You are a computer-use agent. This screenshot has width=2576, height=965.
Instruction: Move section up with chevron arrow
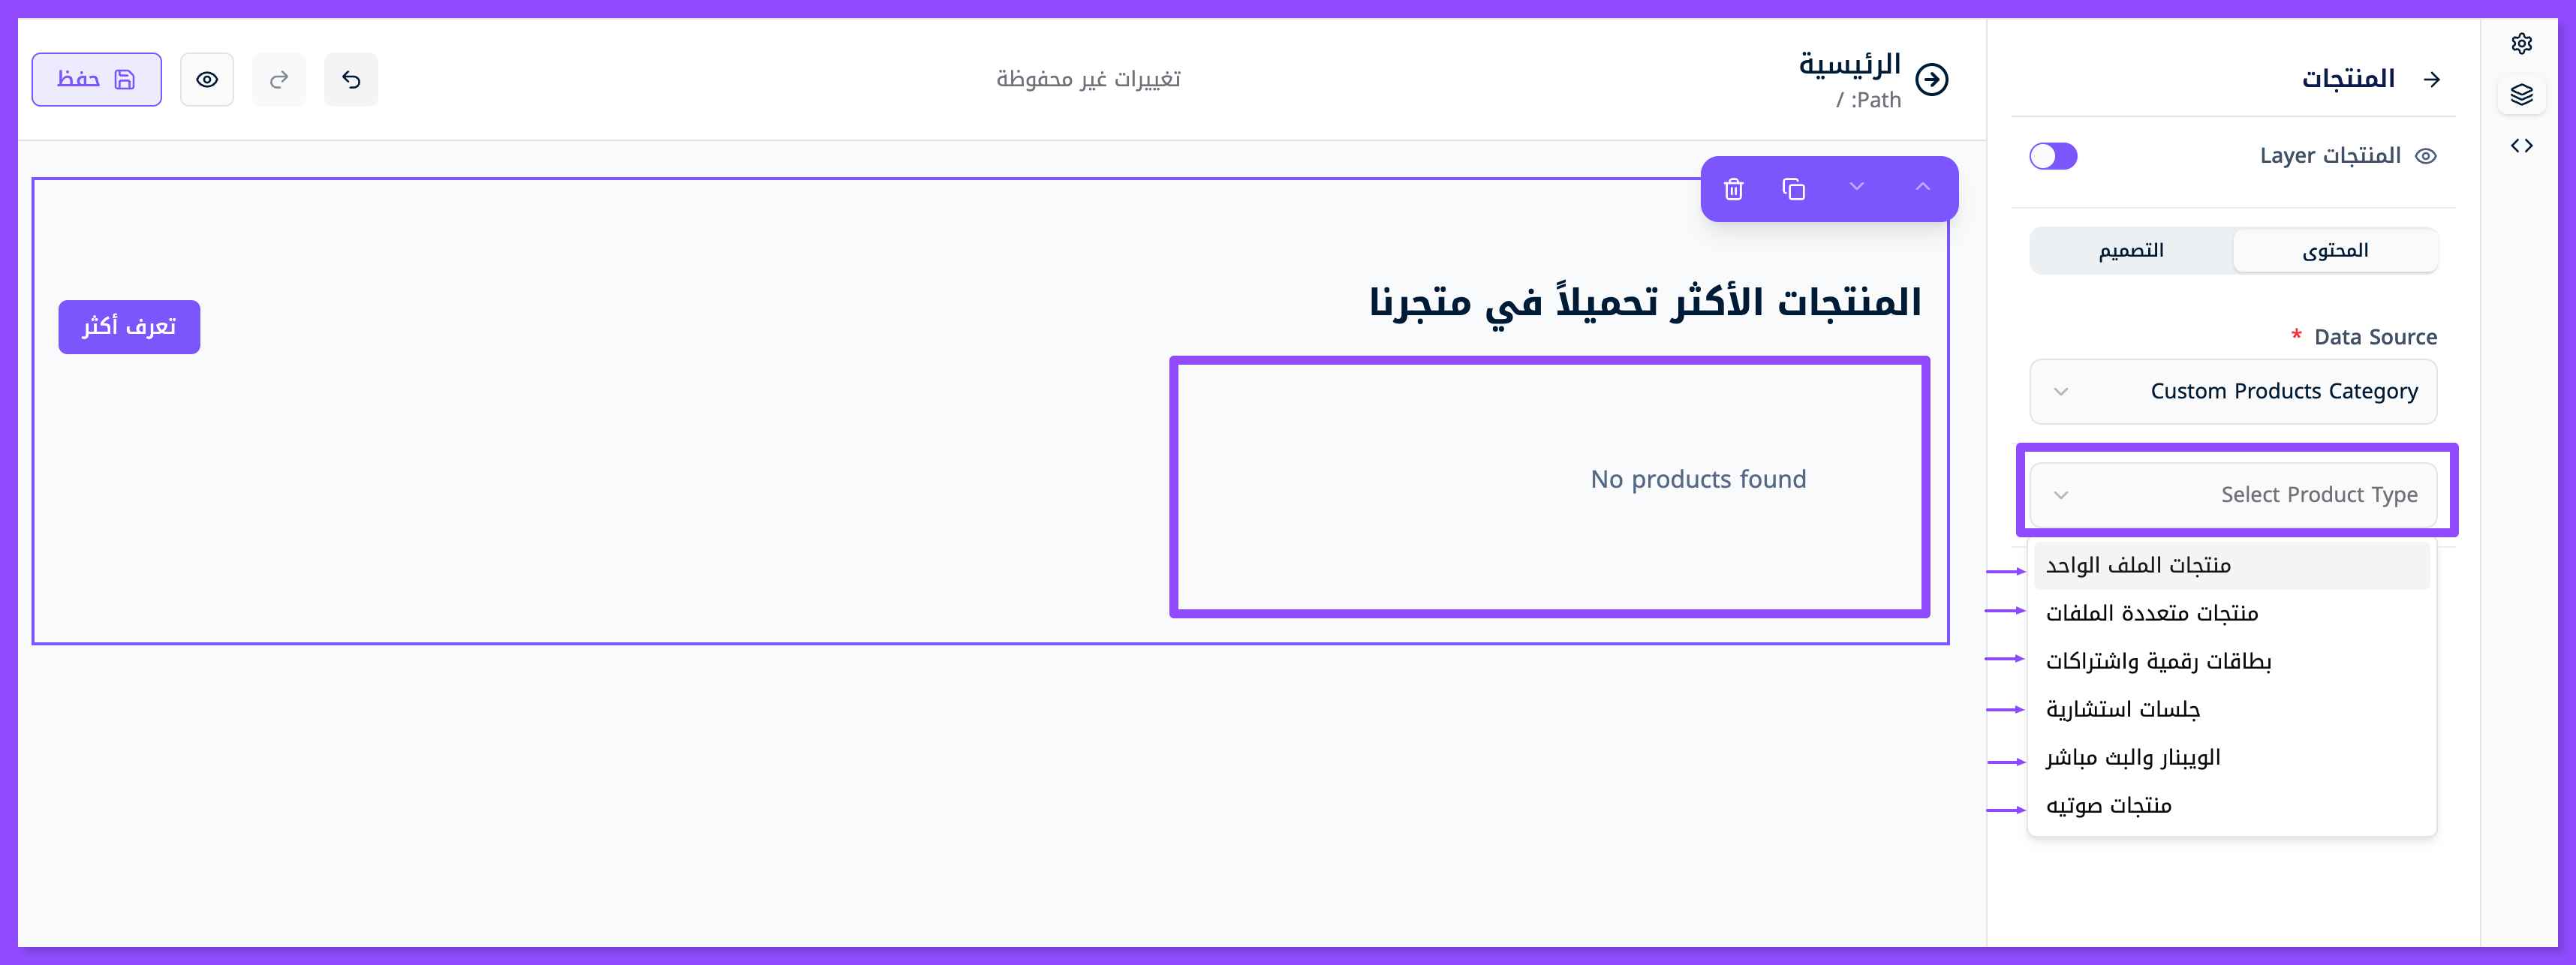click(x=1922, y=187)
